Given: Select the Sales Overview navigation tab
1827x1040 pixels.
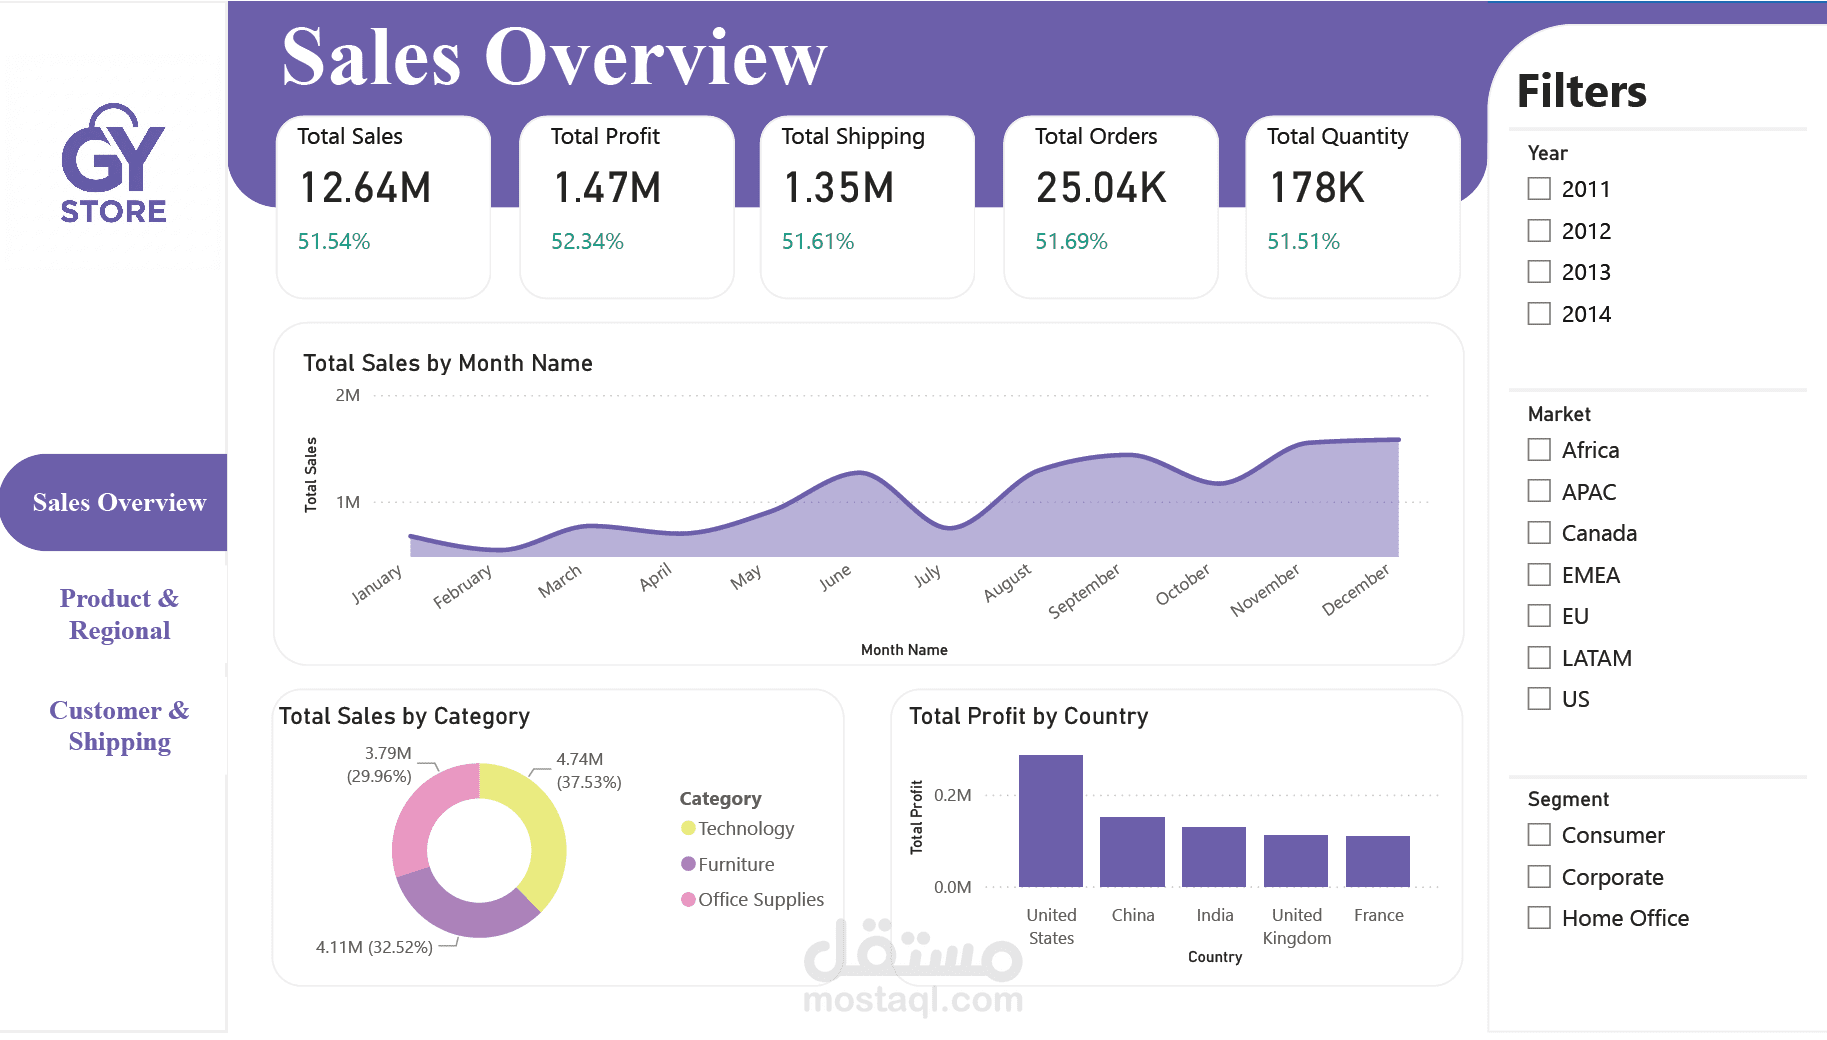Looking at the screenshot, I should 118,502.
